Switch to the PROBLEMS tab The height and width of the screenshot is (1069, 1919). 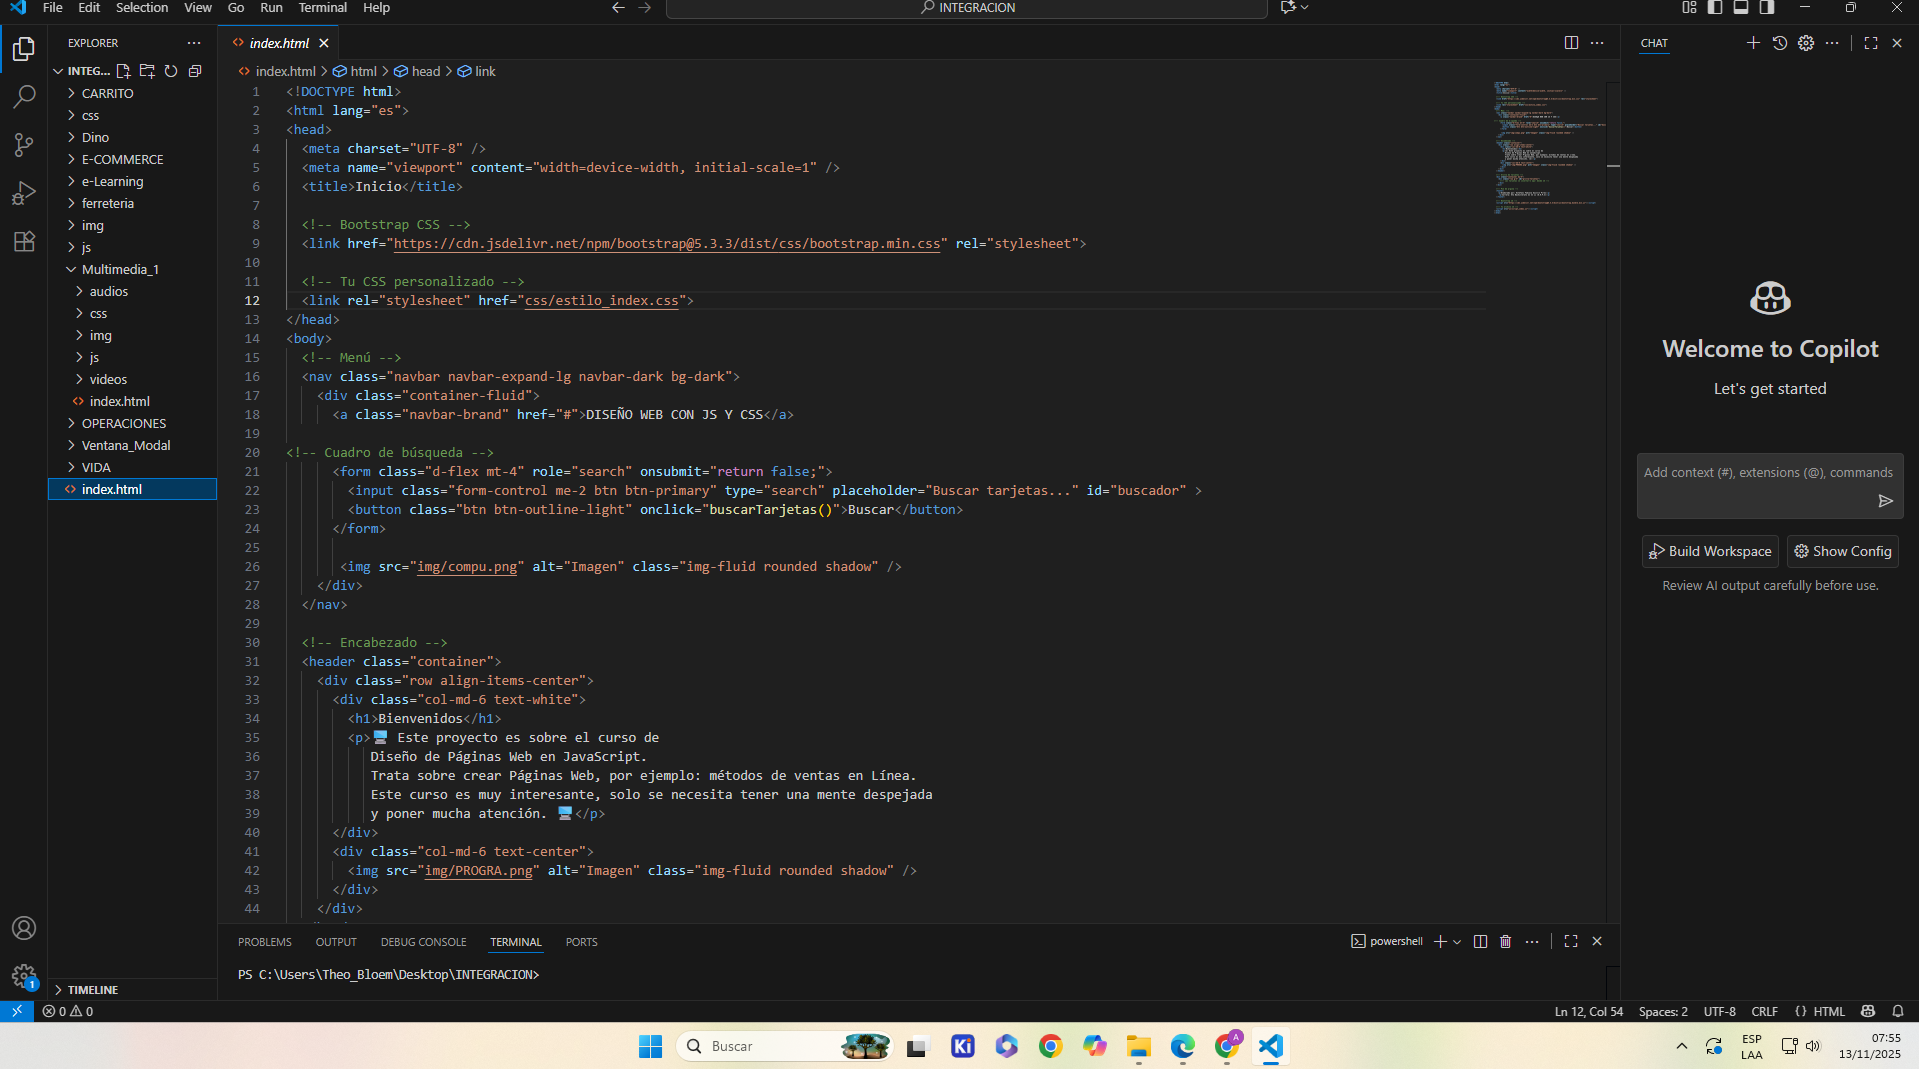coord(264,942)
